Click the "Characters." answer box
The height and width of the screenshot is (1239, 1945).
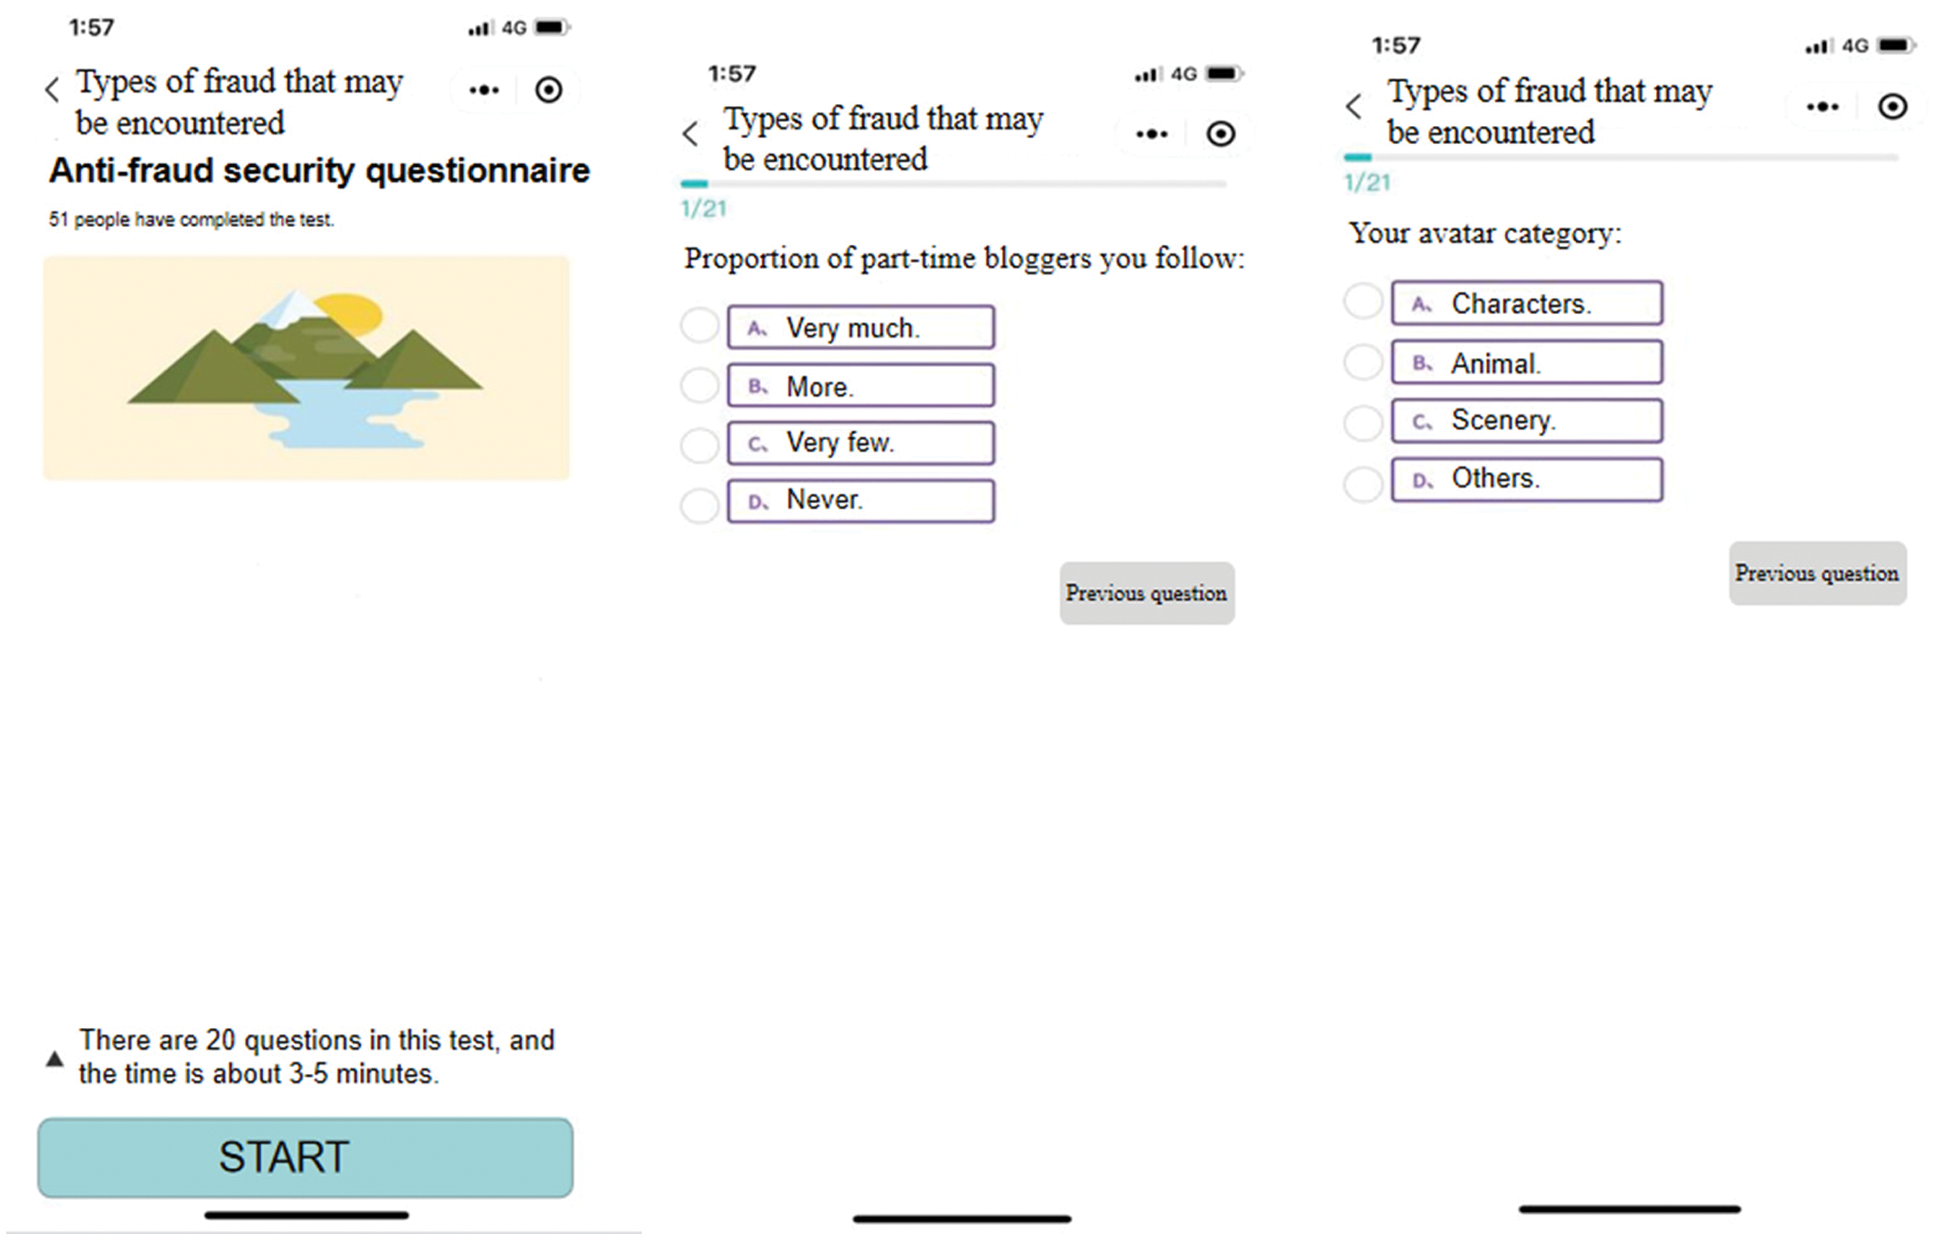(1526, 303)
